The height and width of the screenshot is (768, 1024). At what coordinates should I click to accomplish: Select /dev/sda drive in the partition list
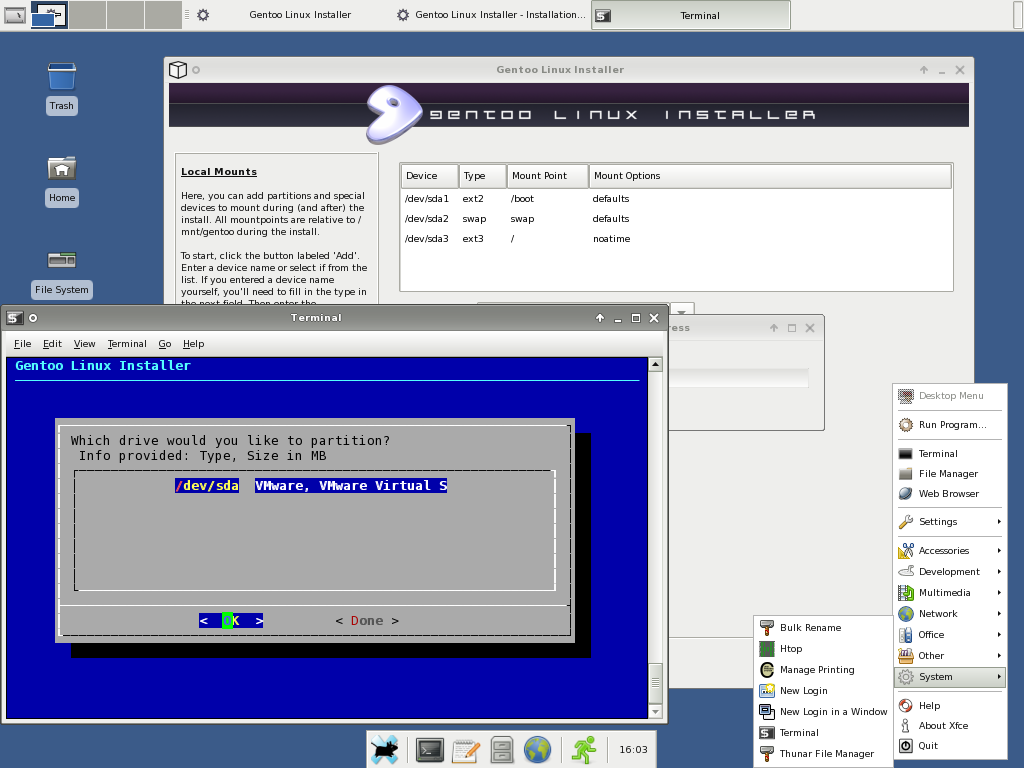(311, 485)
